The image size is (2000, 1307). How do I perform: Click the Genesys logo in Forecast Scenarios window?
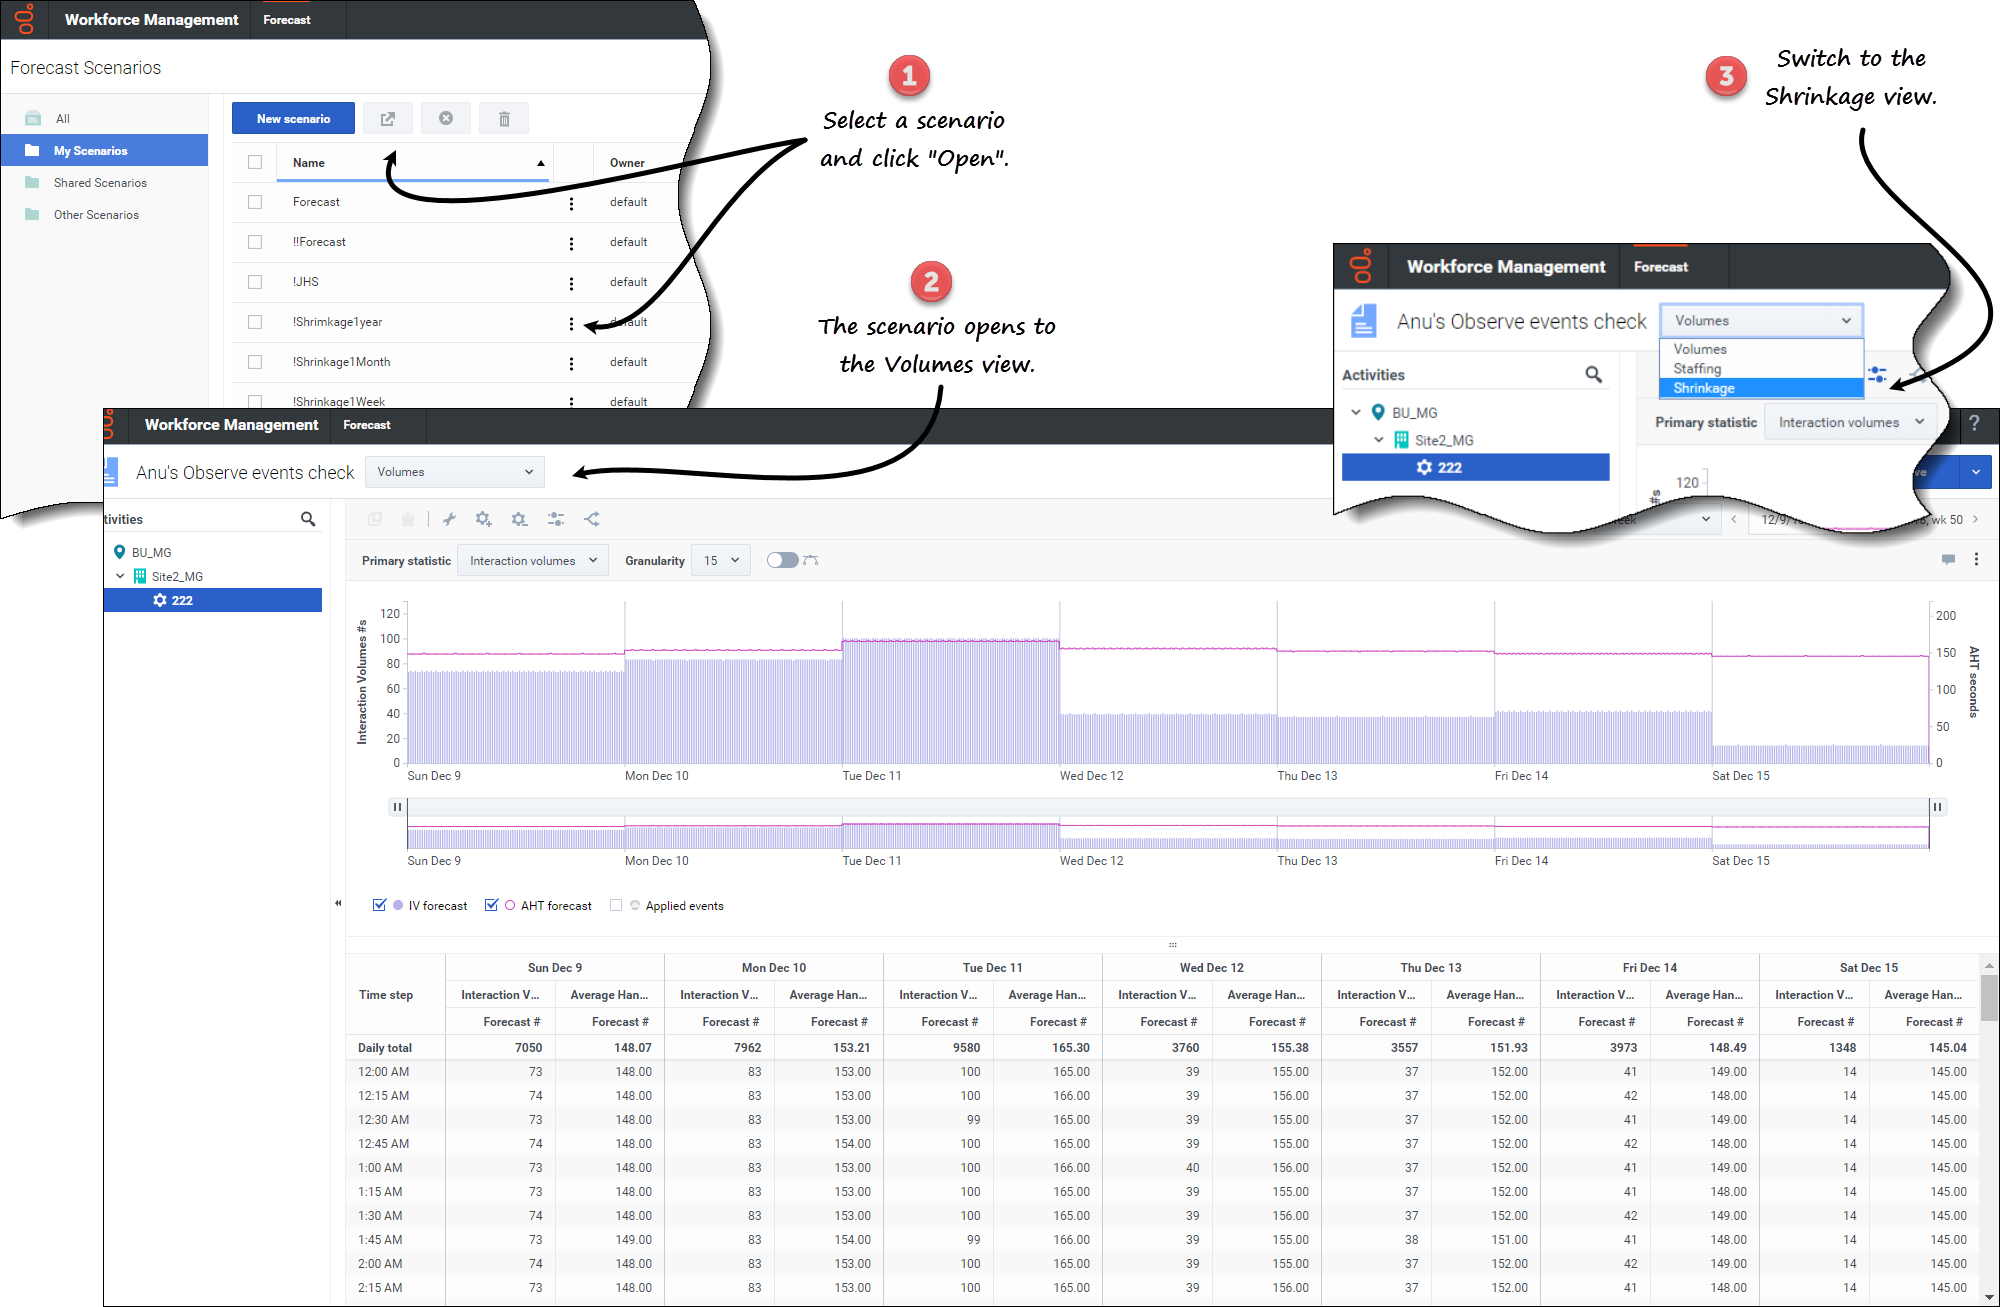point(24,19)
